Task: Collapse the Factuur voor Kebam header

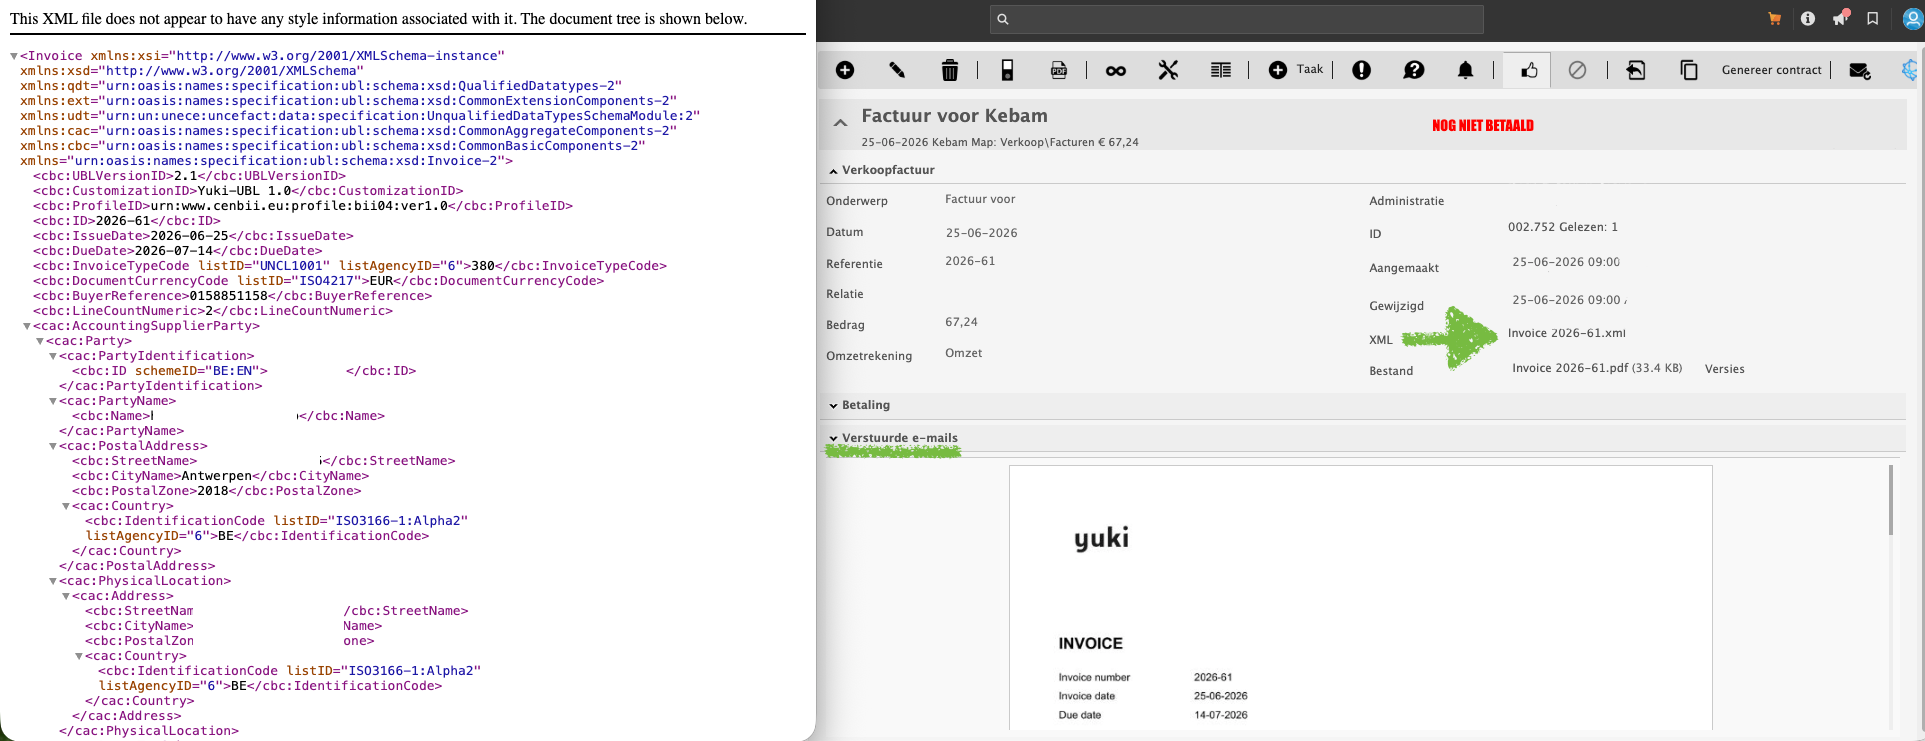Action: point(840,123)
